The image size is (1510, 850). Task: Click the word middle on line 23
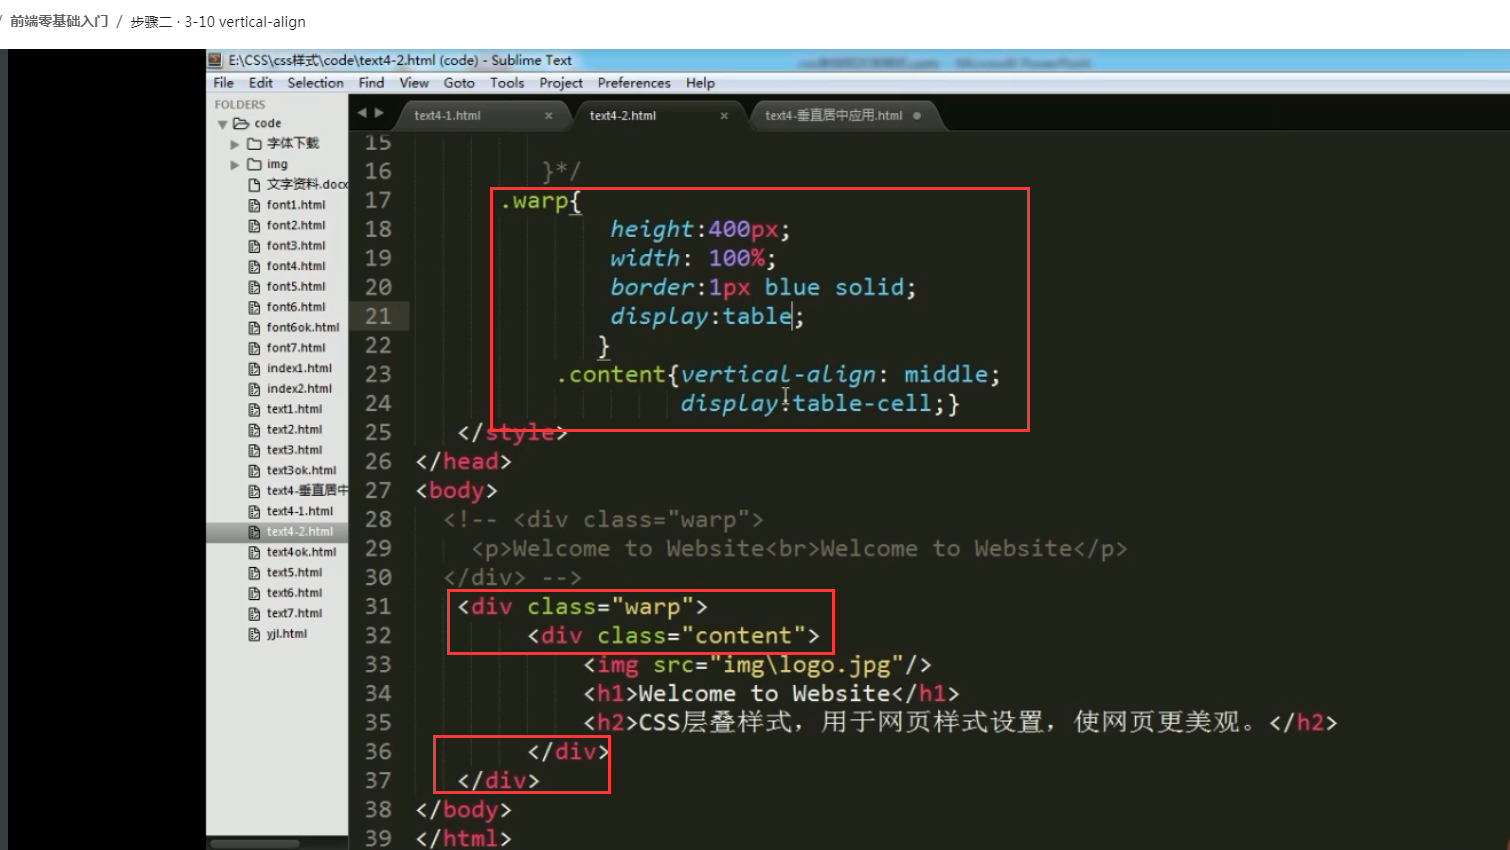click(x=946, y=375)
